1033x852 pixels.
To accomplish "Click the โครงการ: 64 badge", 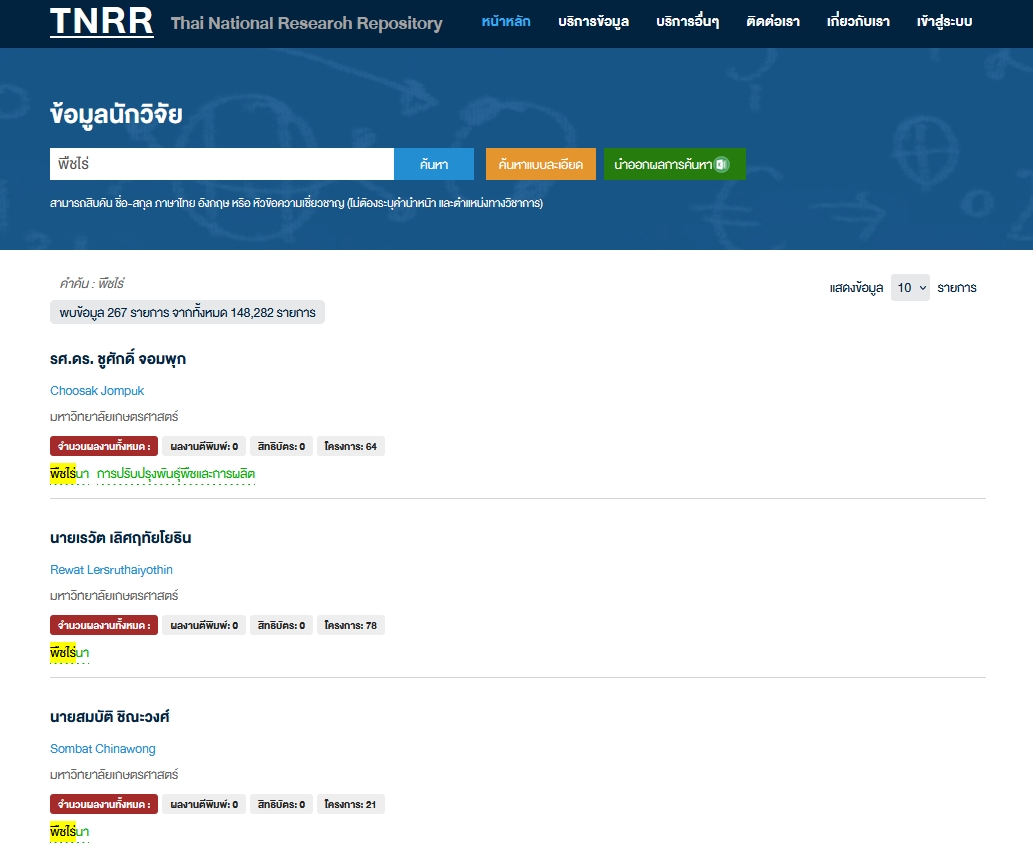I will click(350, 446).
